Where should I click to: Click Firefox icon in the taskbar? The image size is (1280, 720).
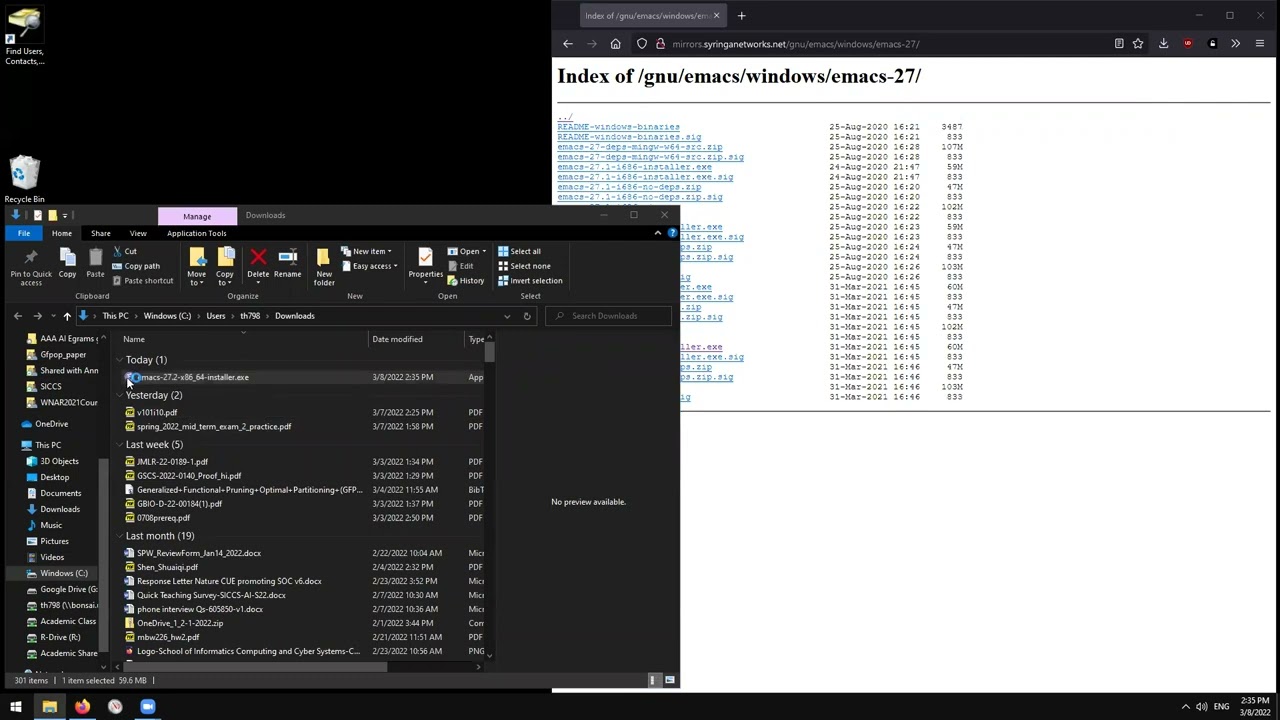coord(82,707)
